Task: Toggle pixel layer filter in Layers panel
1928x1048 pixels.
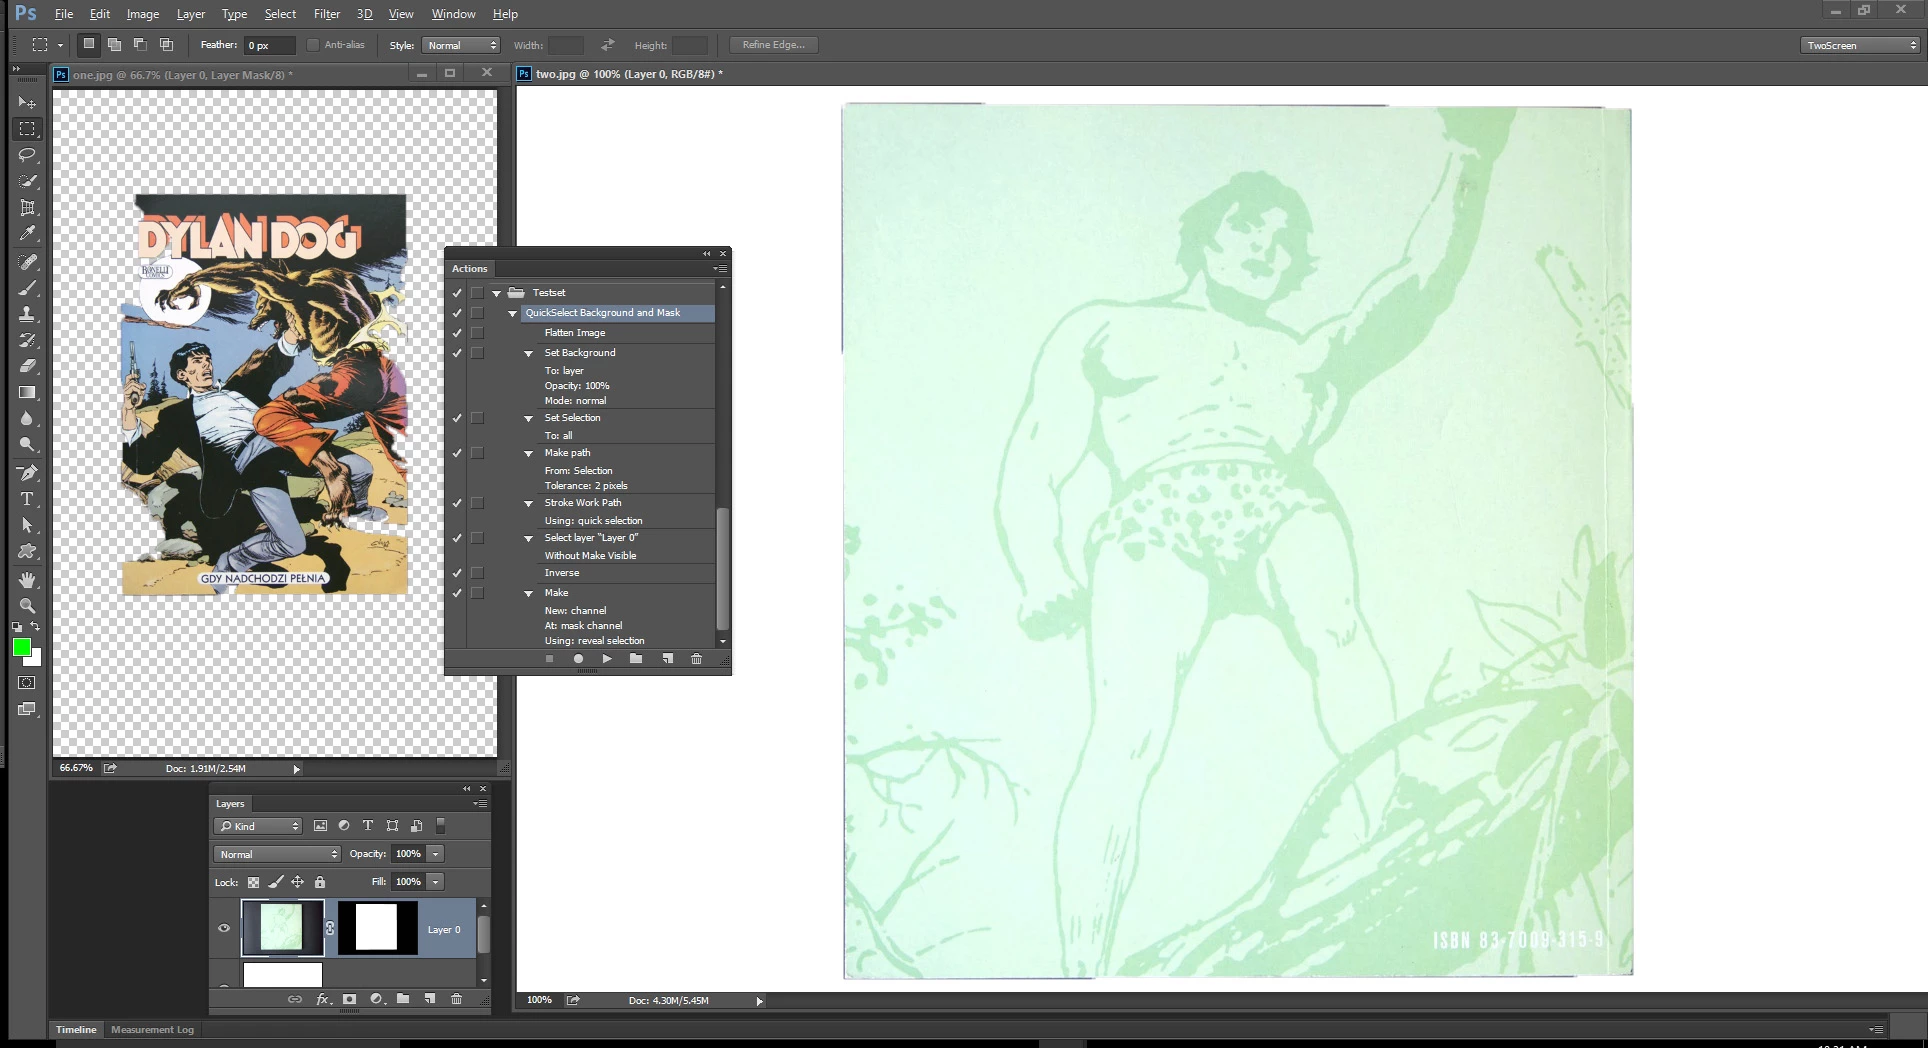Action: 320,826
